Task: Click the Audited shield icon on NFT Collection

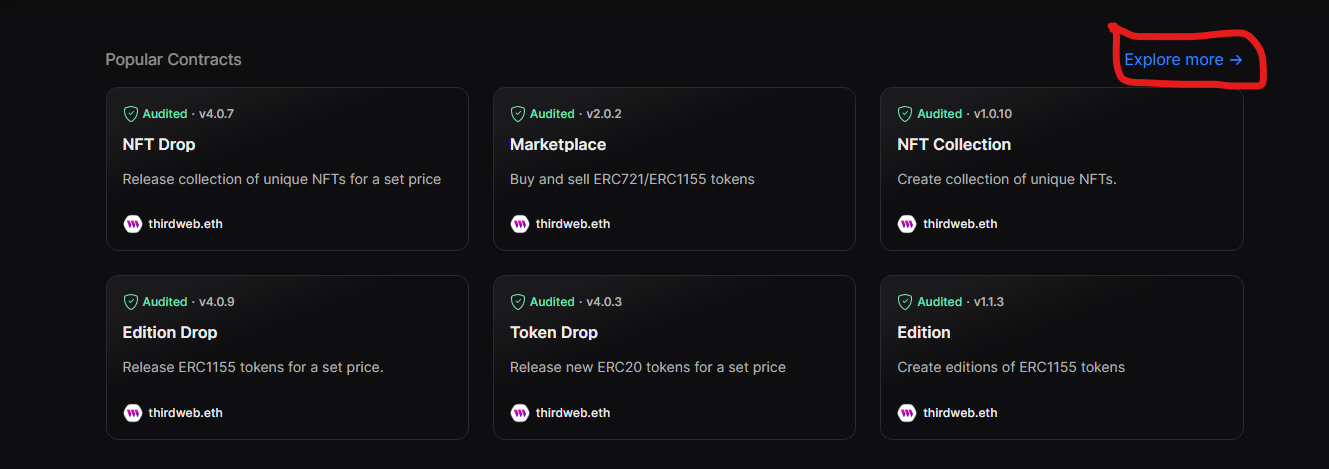Action: [x=905, y=114]
